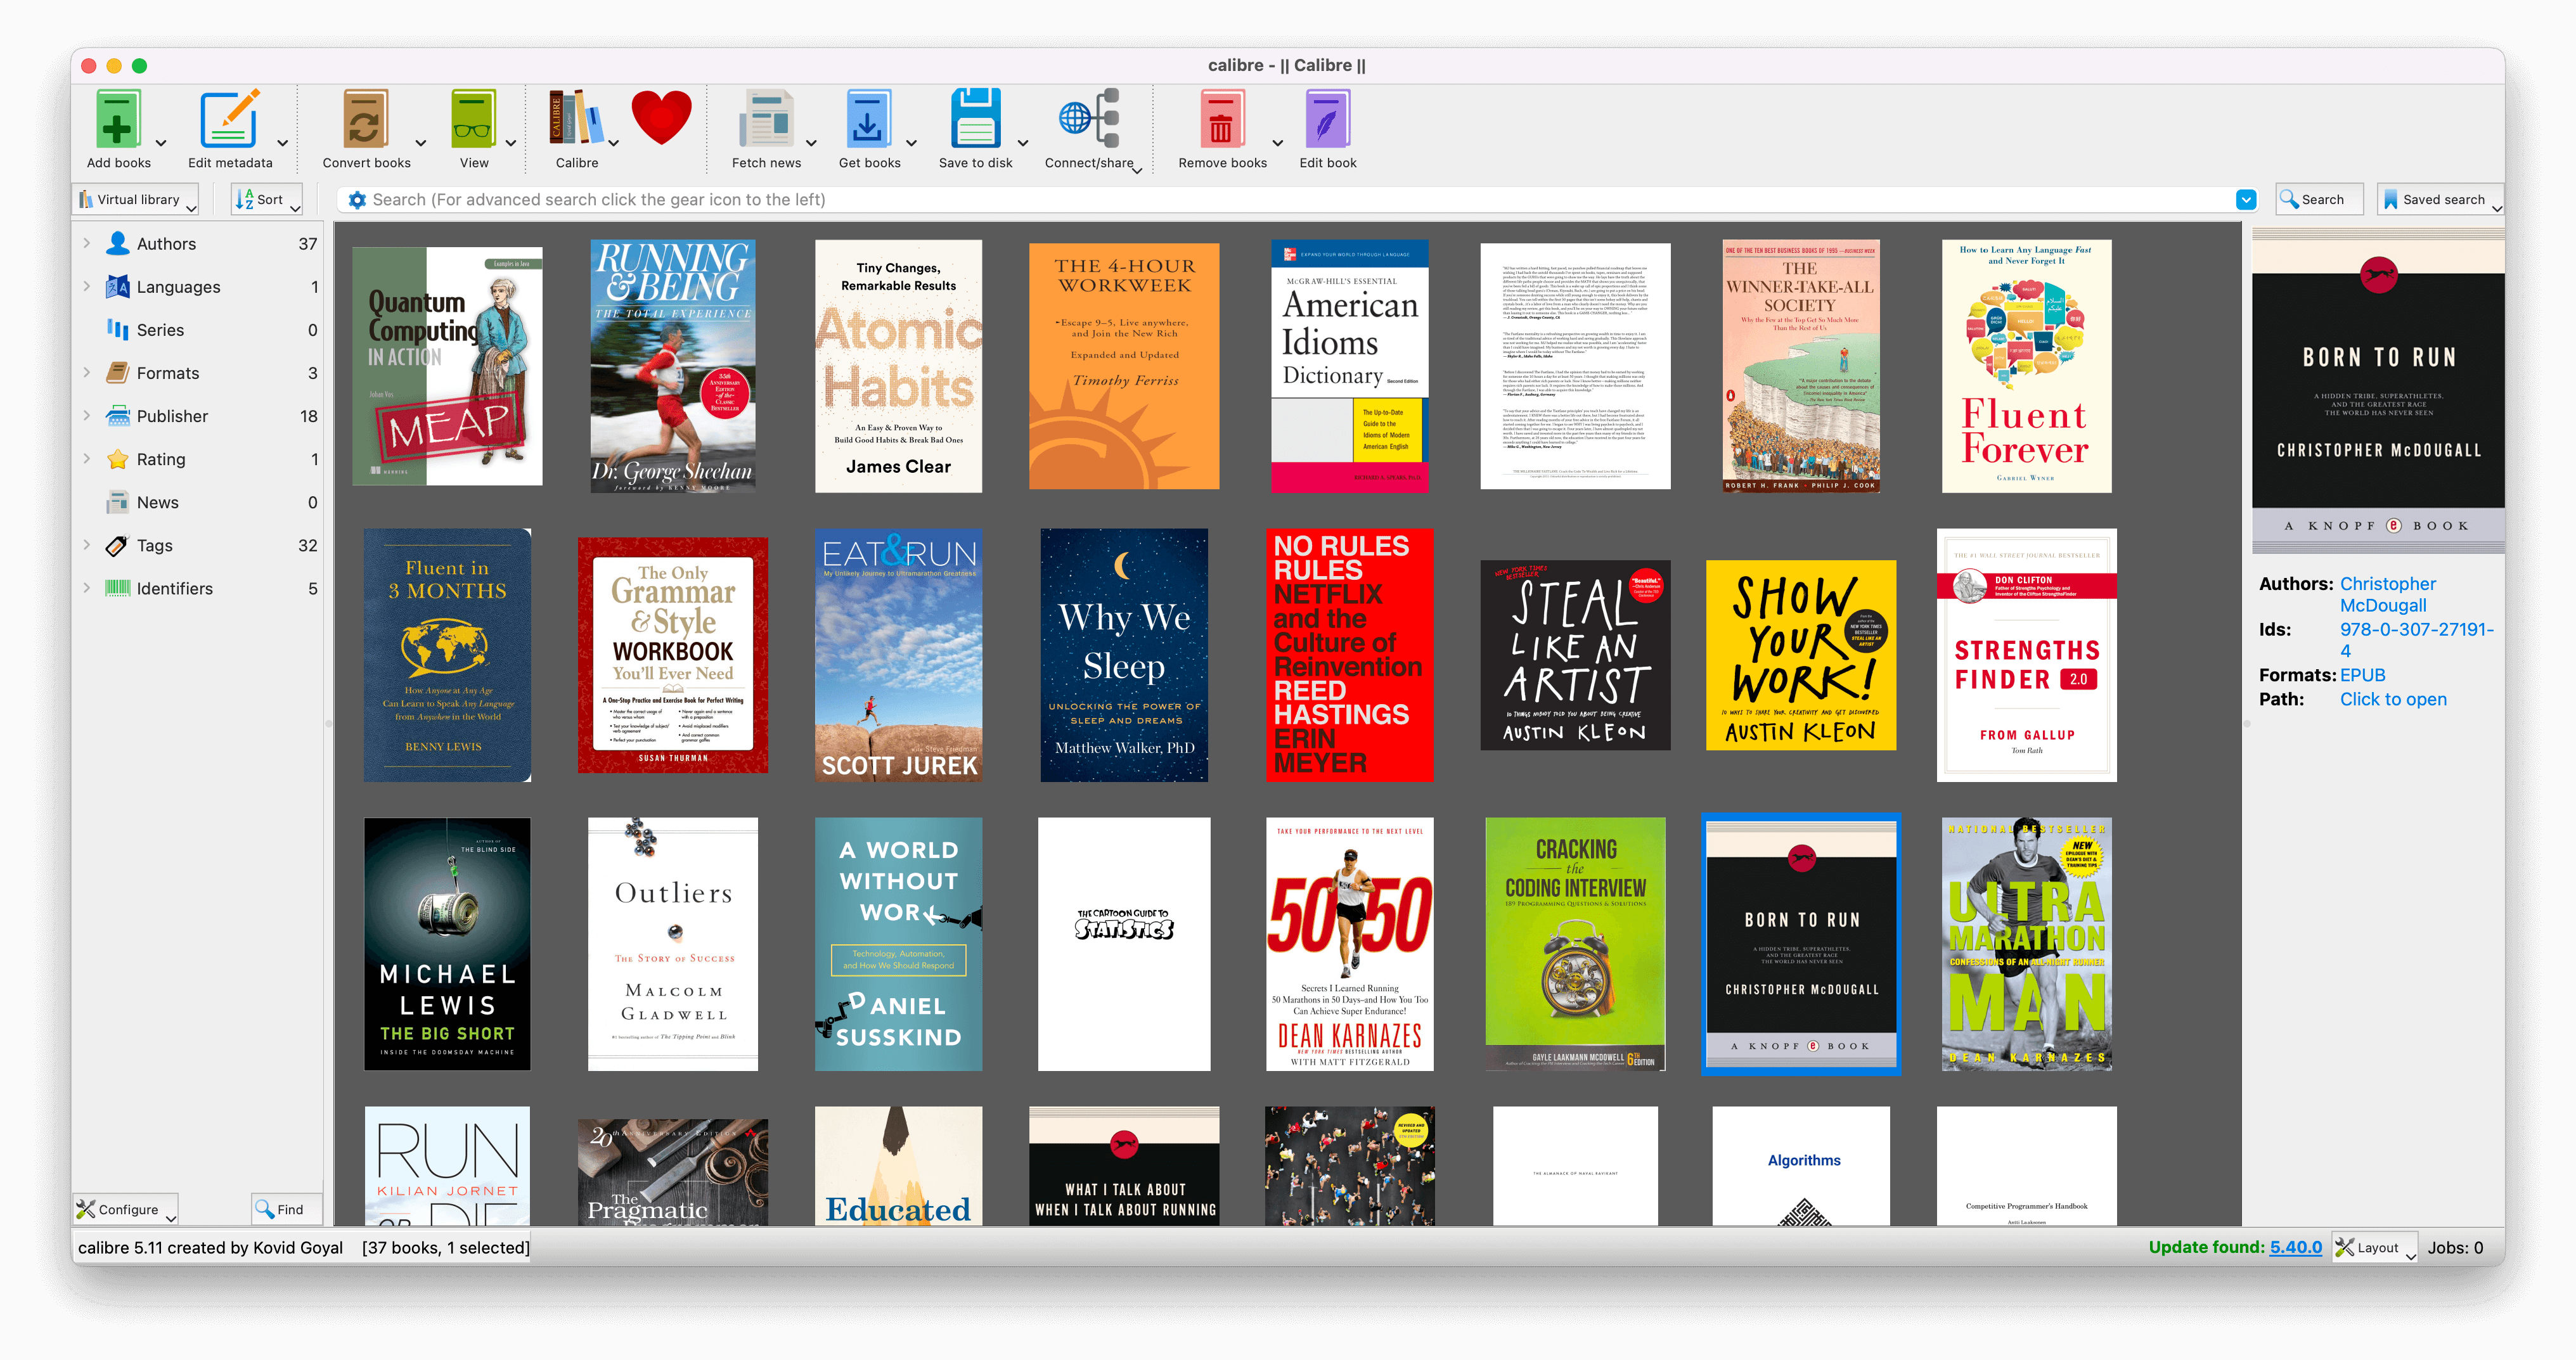Click the Remove books trash icon
This screenshot has height=1360, width=2576.
tap(1222, 119)
